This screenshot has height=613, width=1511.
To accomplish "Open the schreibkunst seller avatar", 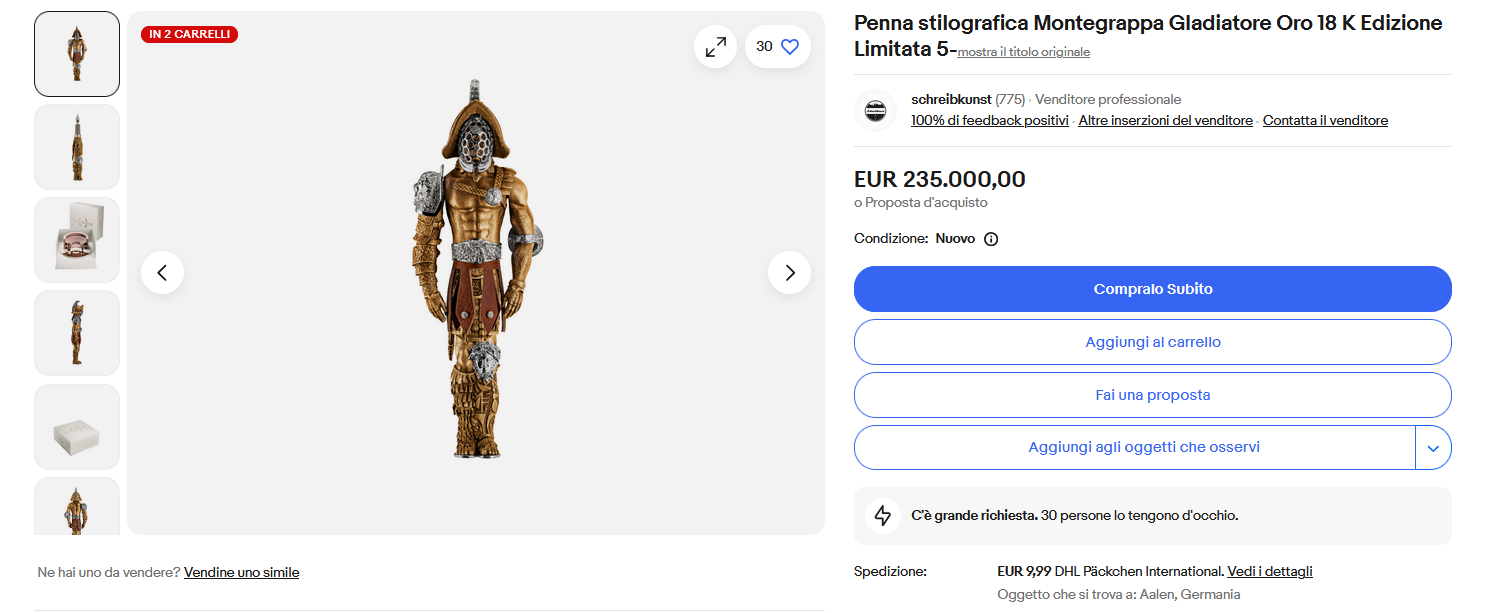I will pyautogui.click(x=876, y=110).
